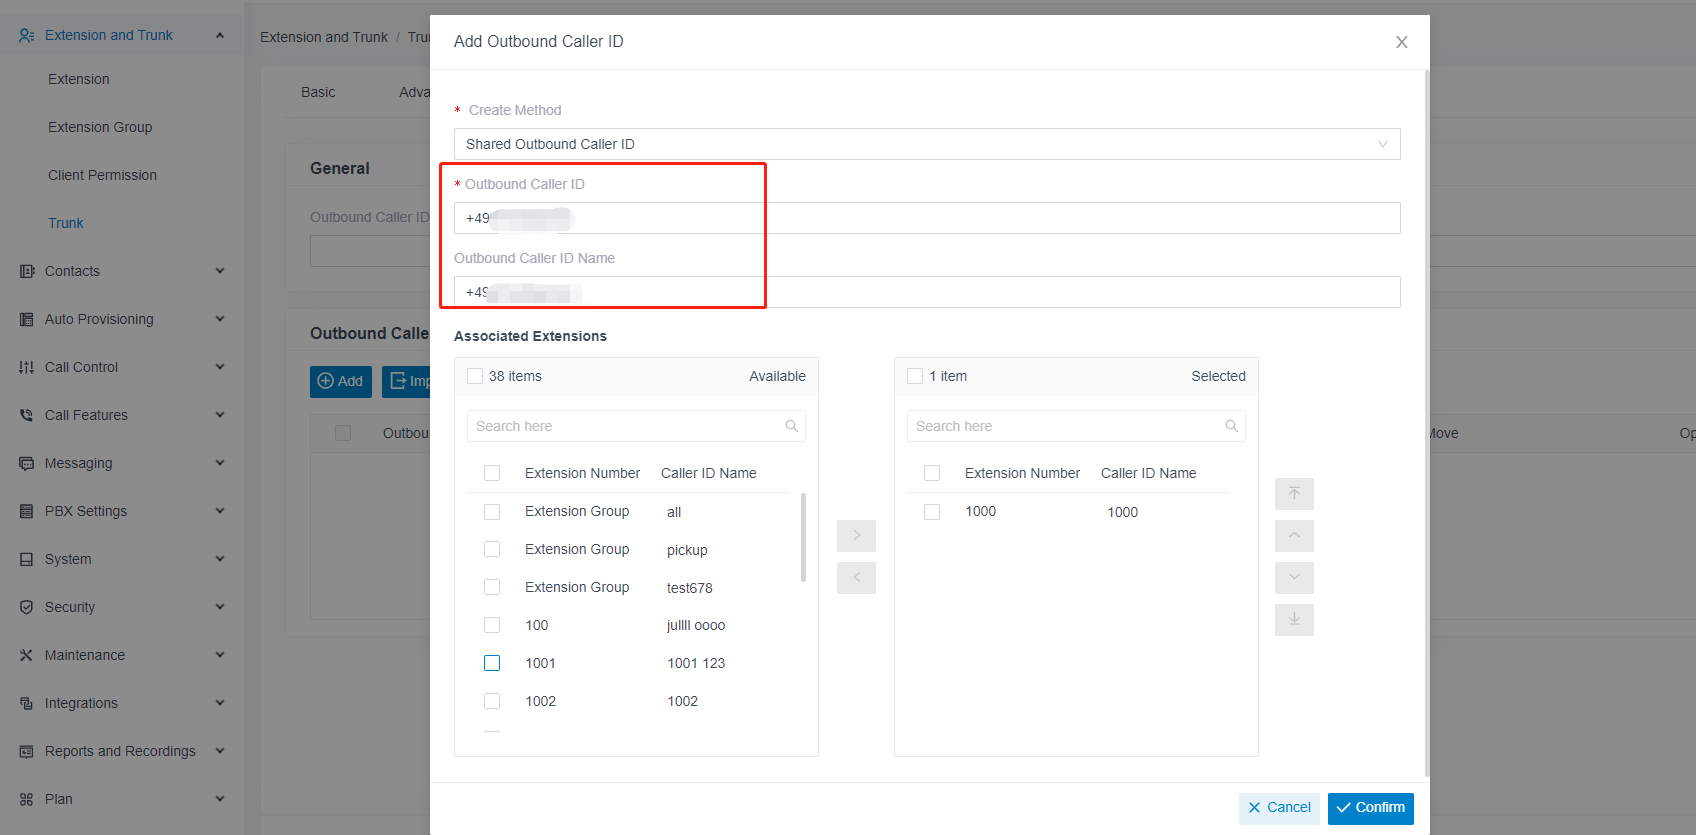This screenshot has height=835, width=1696.
Task: Check extension 1002 row
Action: point(492,701)
